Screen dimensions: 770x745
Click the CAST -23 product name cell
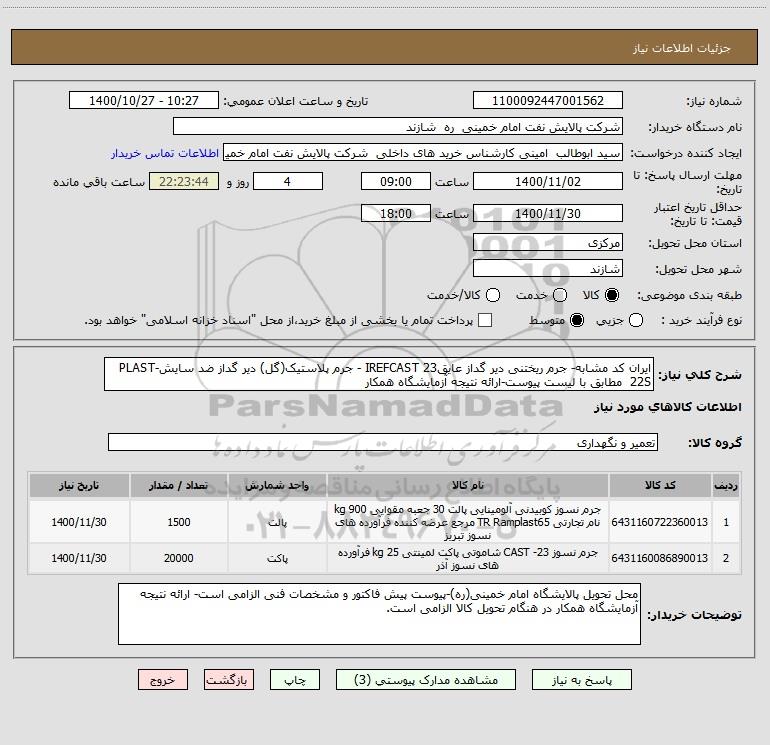point(468,559)
